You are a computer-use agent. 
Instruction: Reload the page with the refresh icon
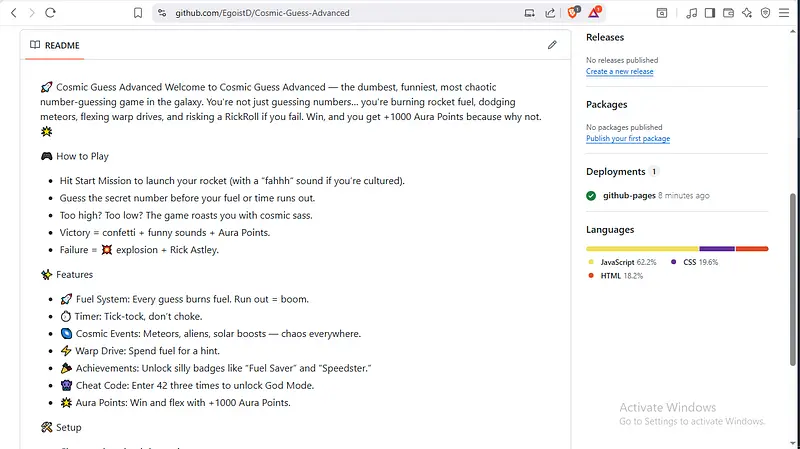(x=50, y=13)
